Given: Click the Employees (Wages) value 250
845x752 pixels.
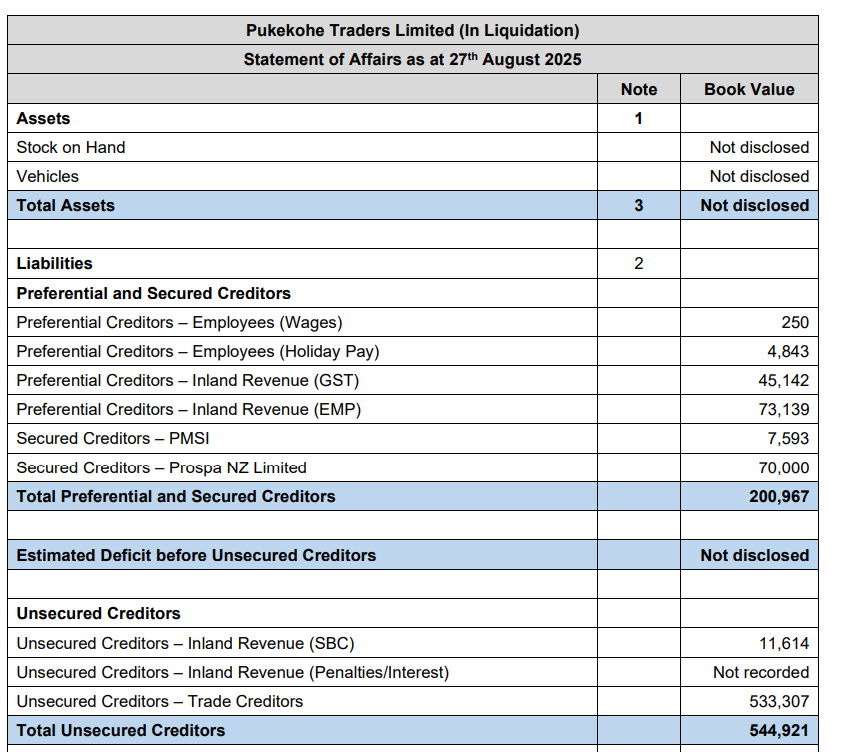Looking at the screenshot, I should pyautogui.click(x=795, y=322).
